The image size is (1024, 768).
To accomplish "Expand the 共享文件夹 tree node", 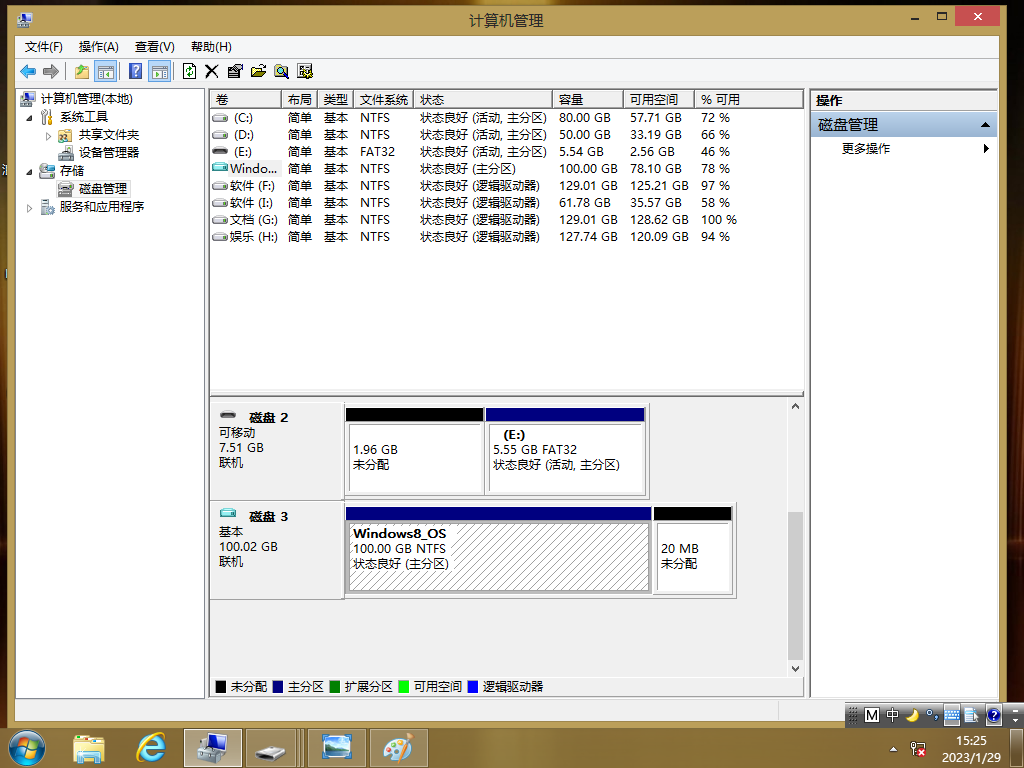I will [48, 136].
